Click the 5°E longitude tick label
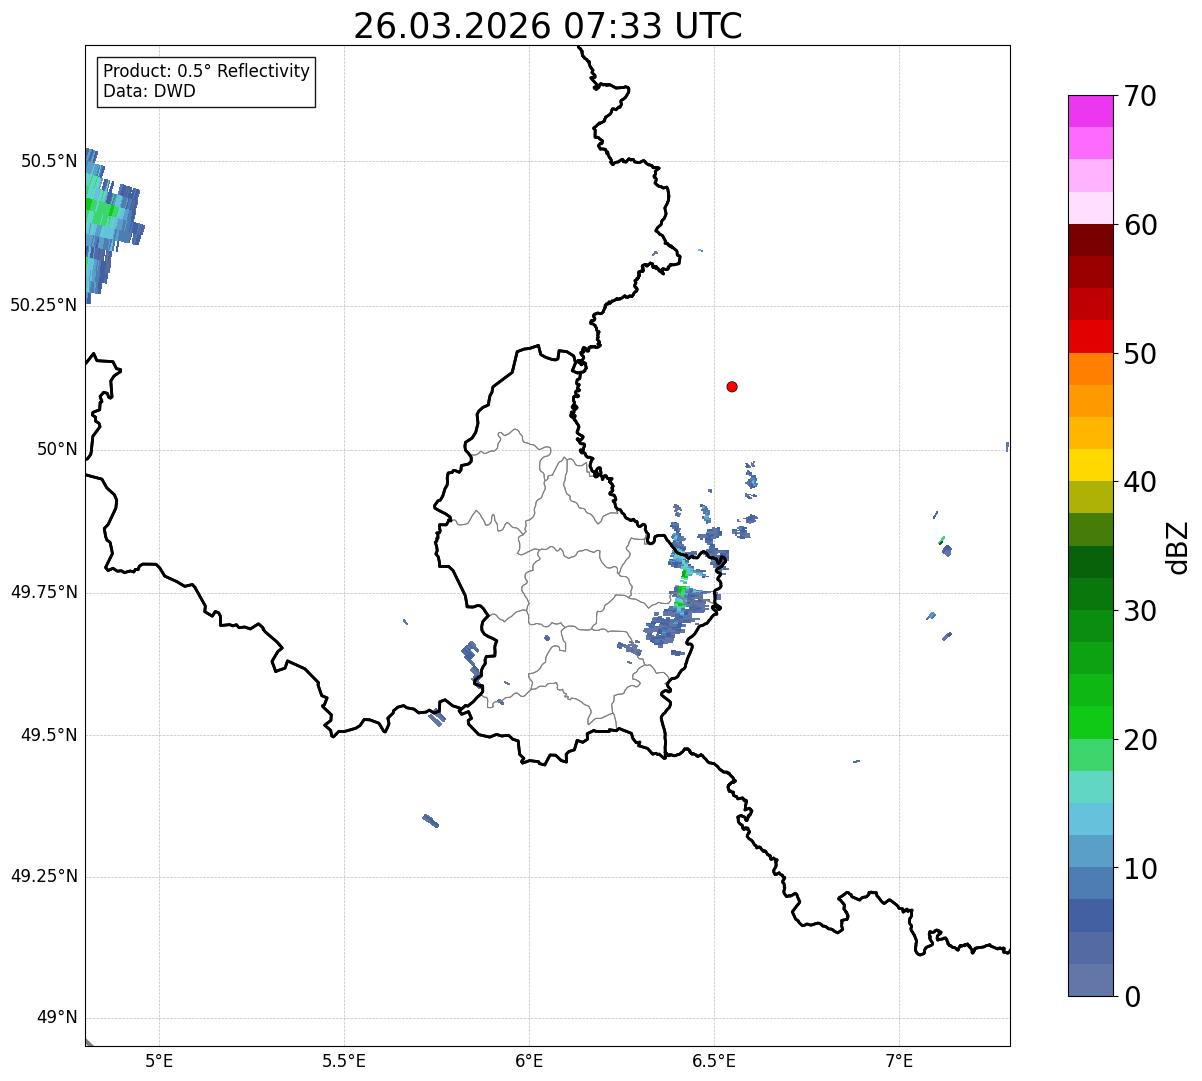 (159, 1060)
